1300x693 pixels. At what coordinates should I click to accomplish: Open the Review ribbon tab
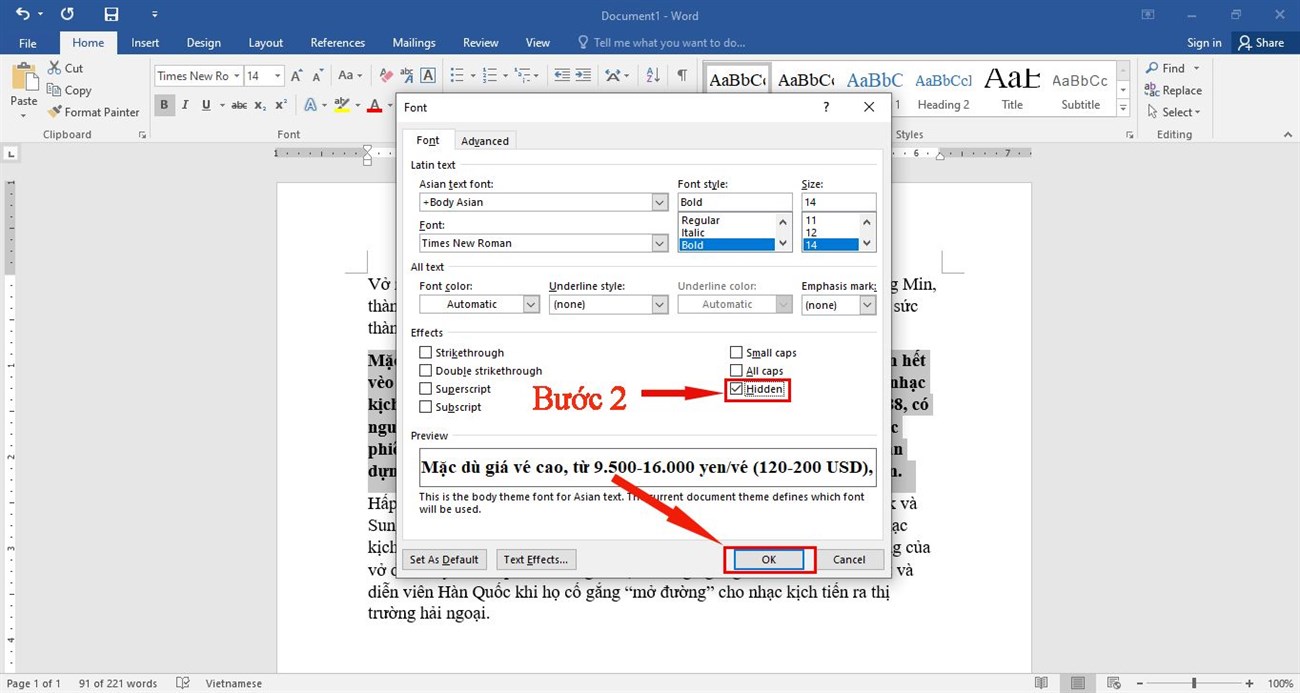[x=480, y=43]
